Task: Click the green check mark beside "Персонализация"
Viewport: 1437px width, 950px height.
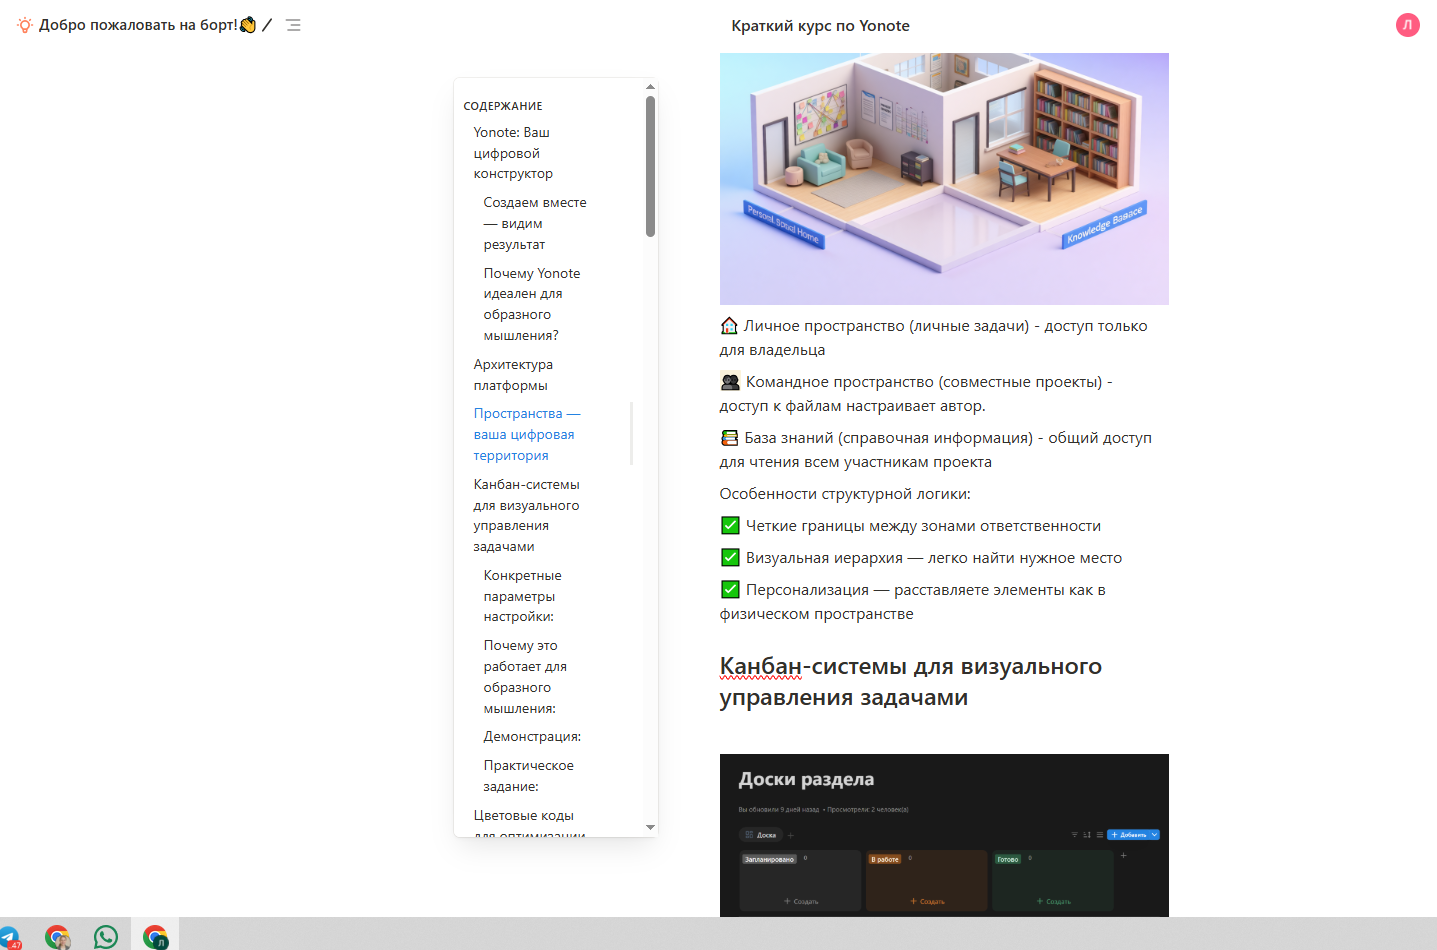Action: click(x=730, y=590)
